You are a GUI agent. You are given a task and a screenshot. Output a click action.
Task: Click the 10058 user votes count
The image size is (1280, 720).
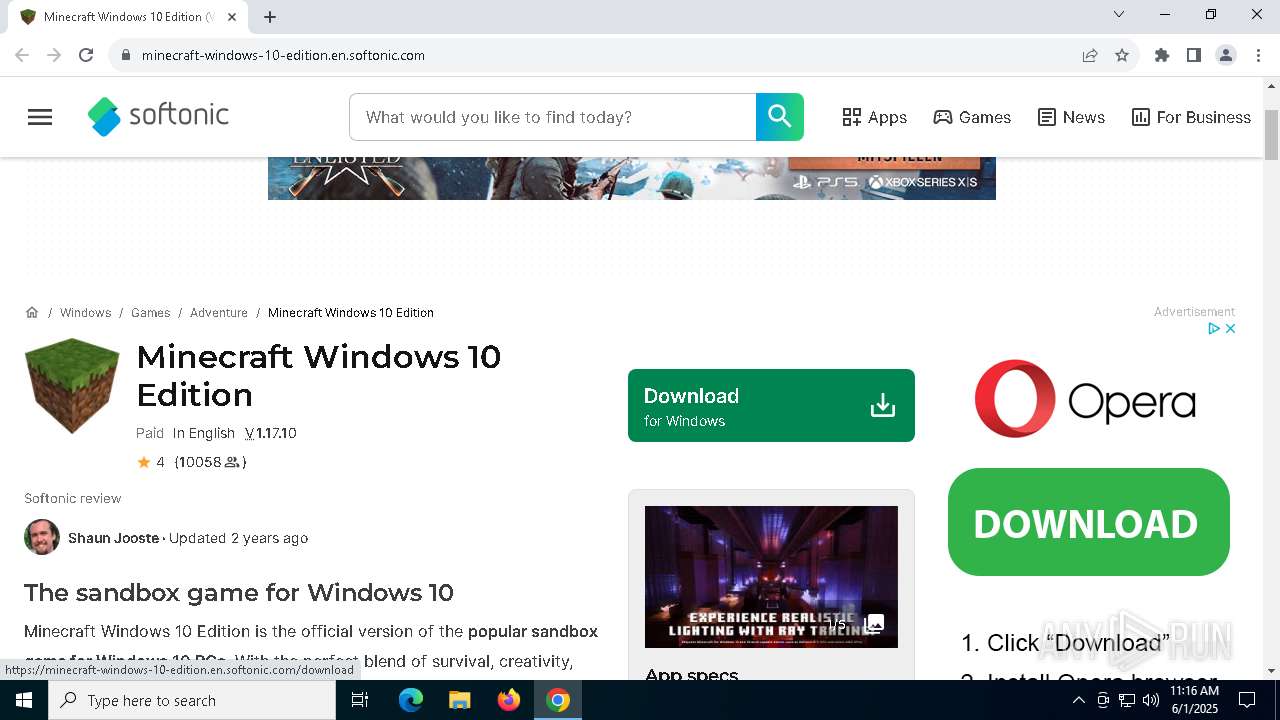(x=210, y=462)
